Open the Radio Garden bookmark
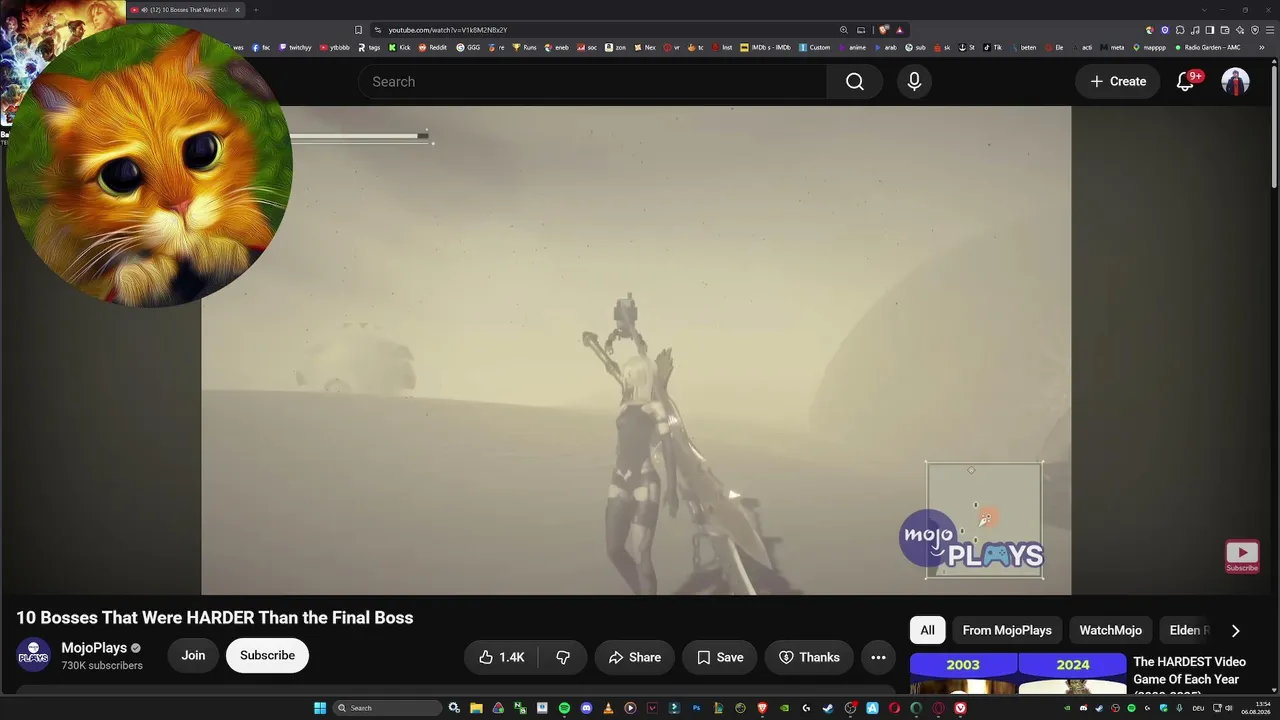Viewport: 1280px width, 720px height. tap(1208, 47)
